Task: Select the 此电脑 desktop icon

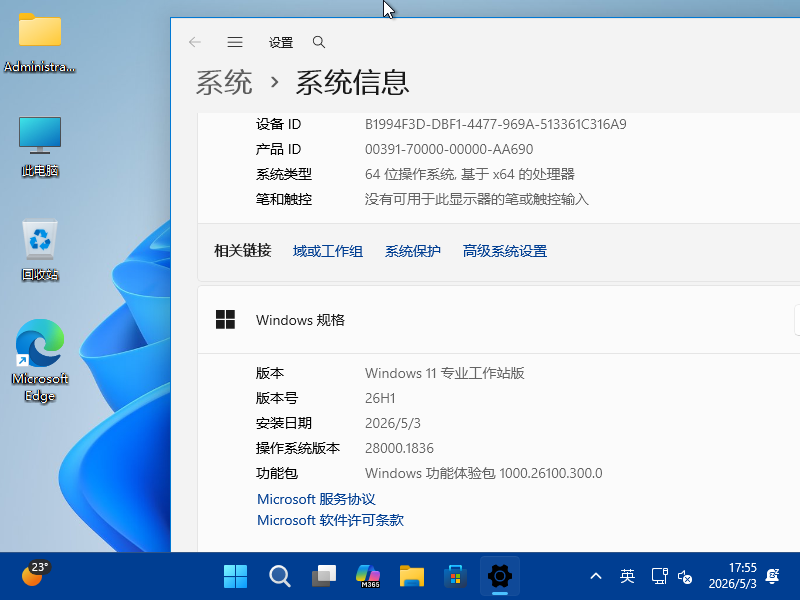Action: [40, 146]
